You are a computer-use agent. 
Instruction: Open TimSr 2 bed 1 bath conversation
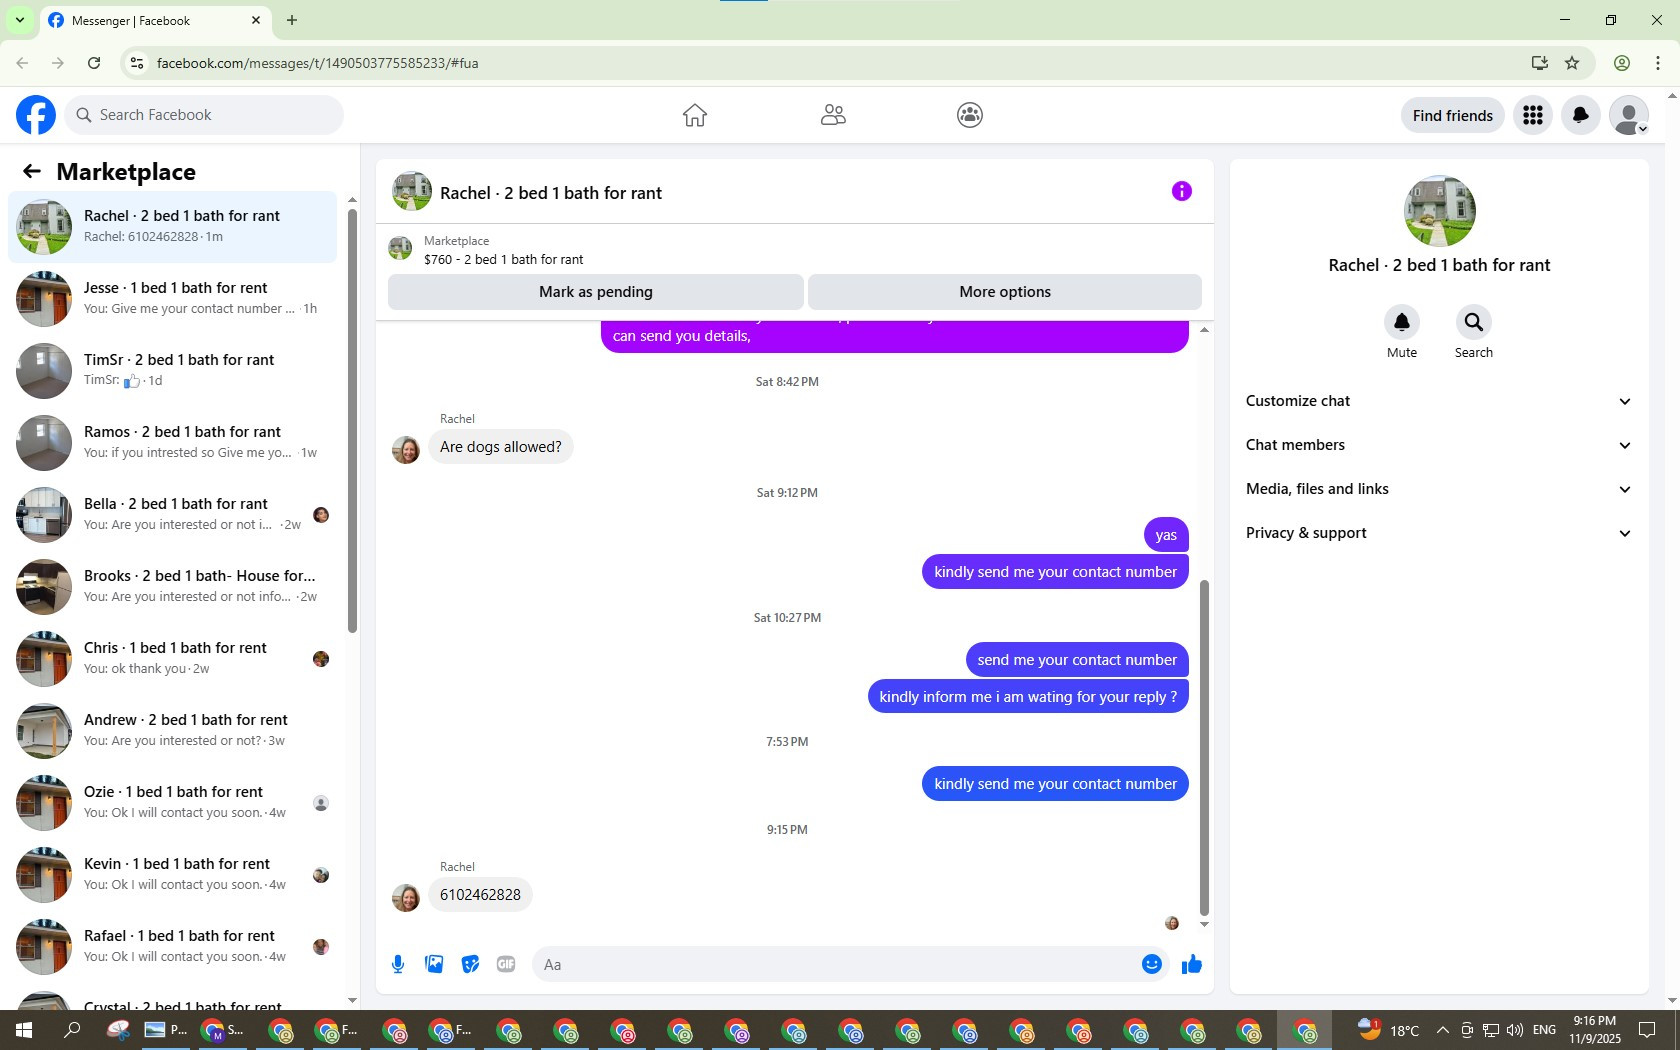(172, 371)
